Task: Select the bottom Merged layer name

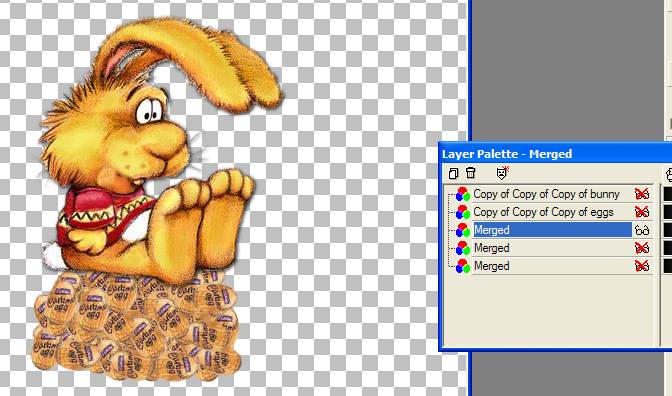Action: click(x=492, y=266)
